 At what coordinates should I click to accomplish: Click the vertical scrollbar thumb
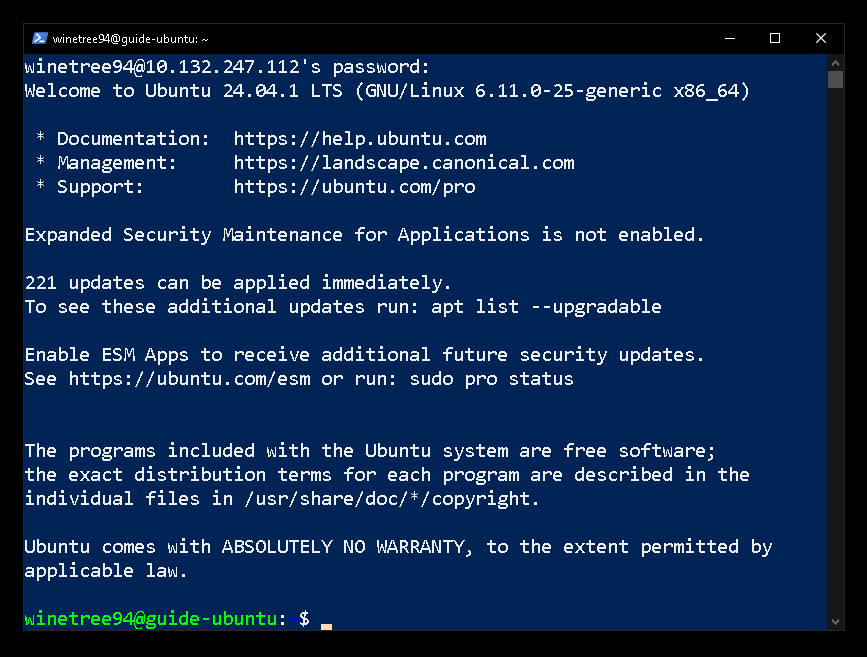tap(835, 79)
